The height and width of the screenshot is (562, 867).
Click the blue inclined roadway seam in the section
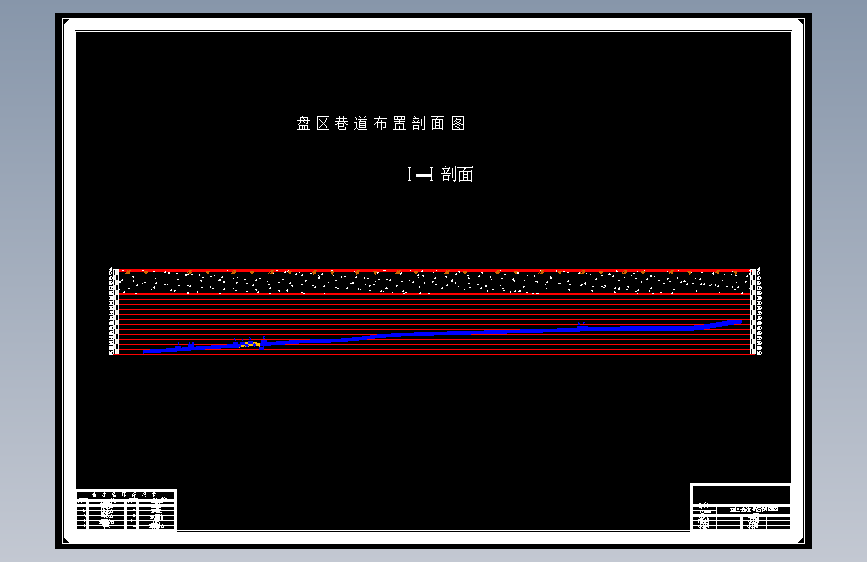(x=442, y=334)
